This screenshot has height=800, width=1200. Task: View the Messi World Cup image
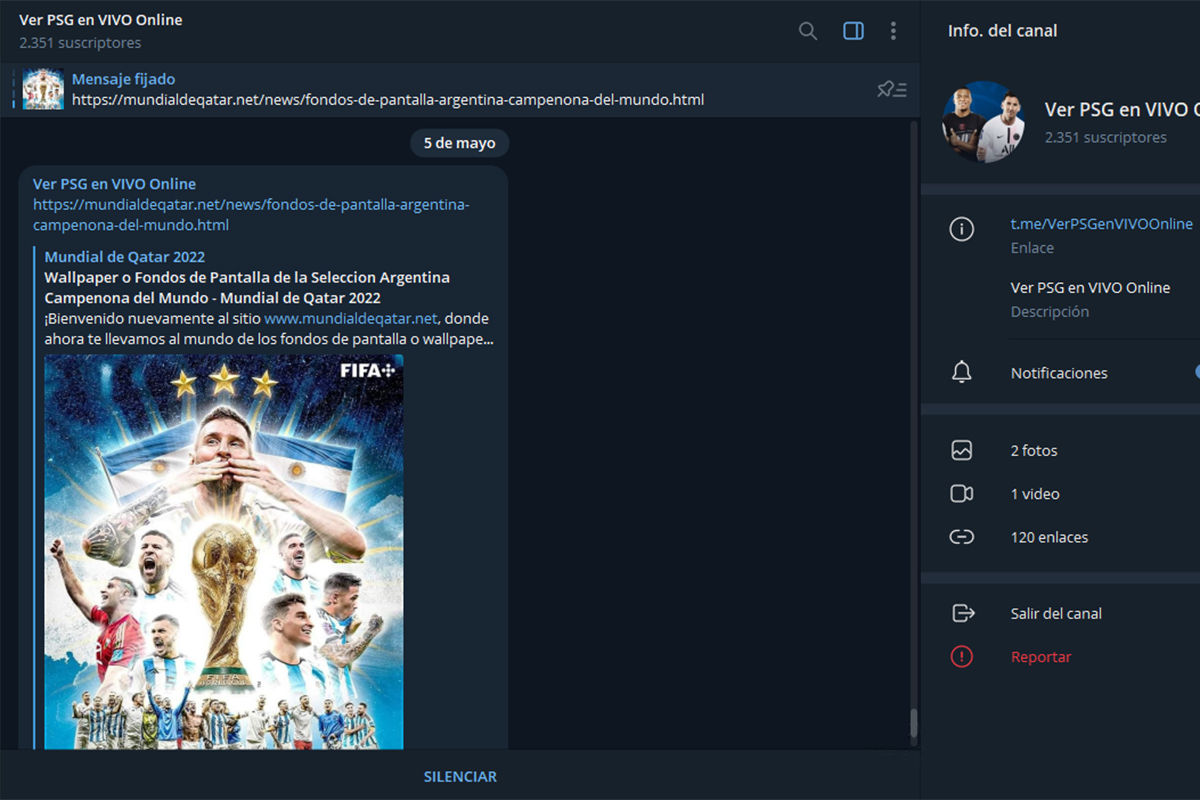223,550
